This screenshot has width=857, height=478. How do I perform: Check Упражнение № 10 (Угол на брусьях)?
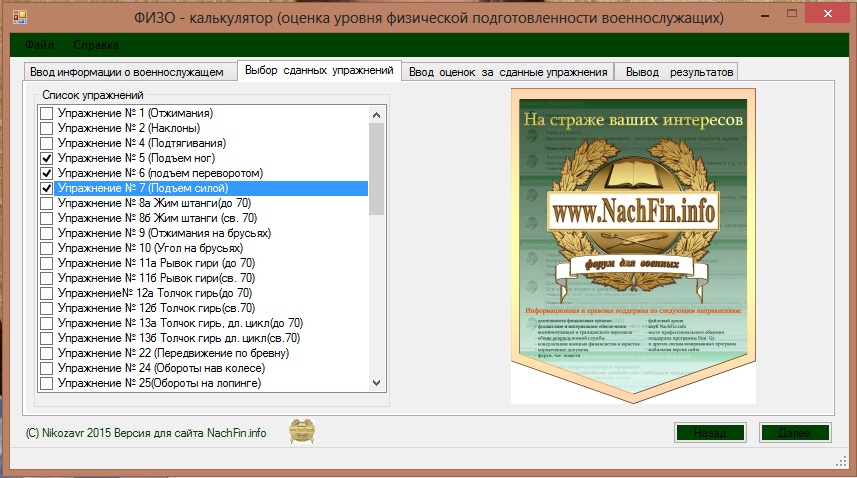[x=46, y=249]
